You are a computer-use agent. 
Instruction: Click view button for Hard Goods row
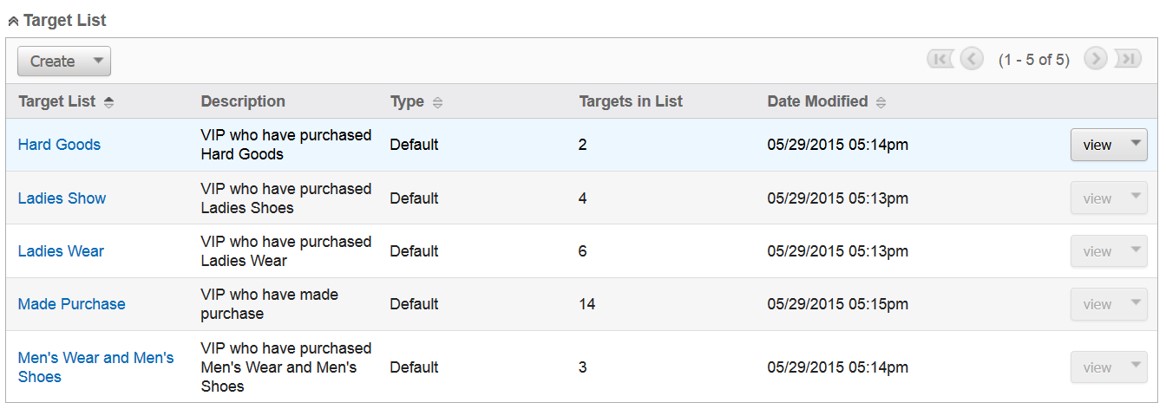pos(1097,145)
